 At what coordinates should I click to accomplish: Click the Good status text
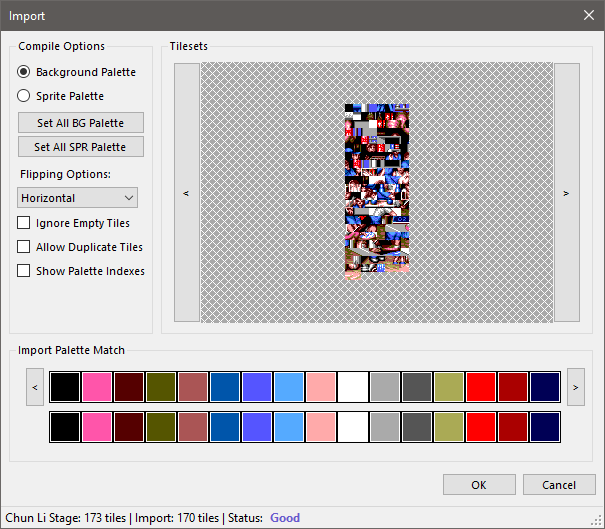coord(285,517)
